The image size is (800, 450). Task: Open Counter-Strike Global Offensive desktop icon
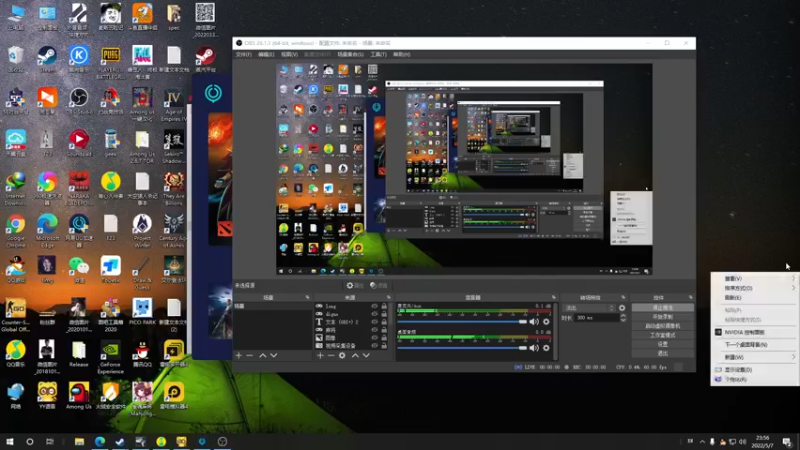[15, 315]
